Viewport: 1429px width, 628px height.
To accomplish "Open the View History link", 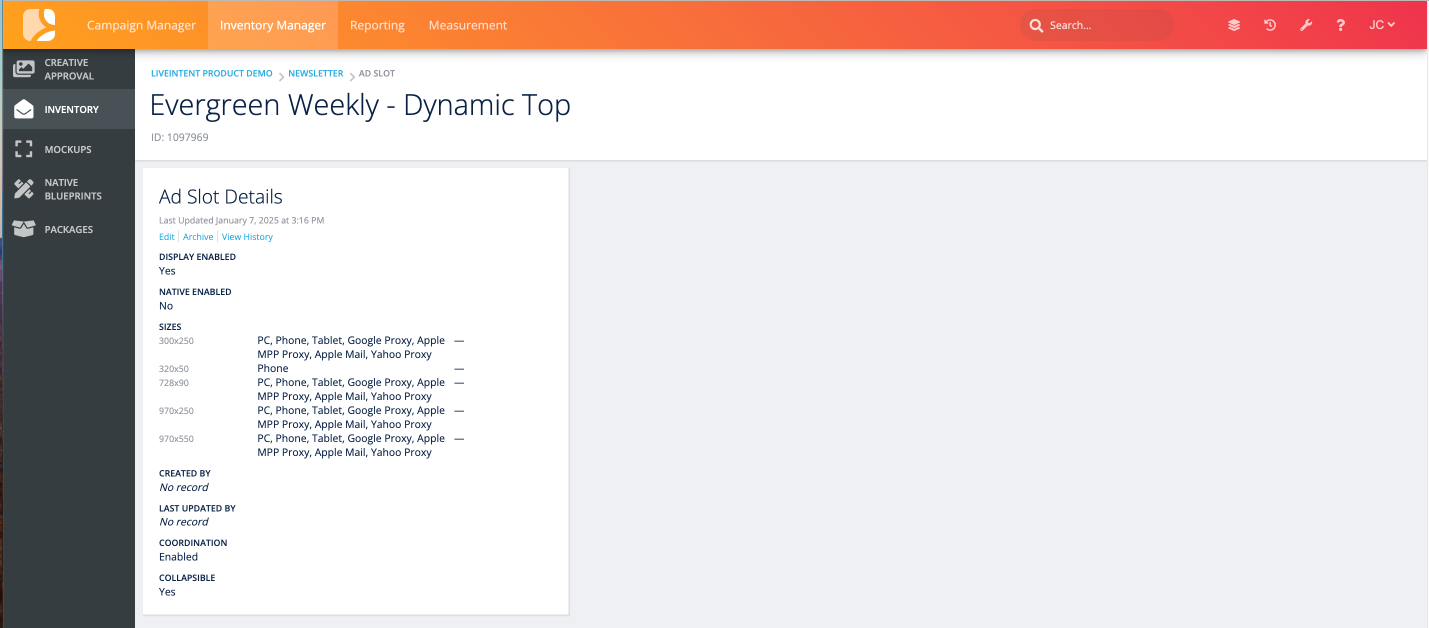I will (x=247, y=237).
